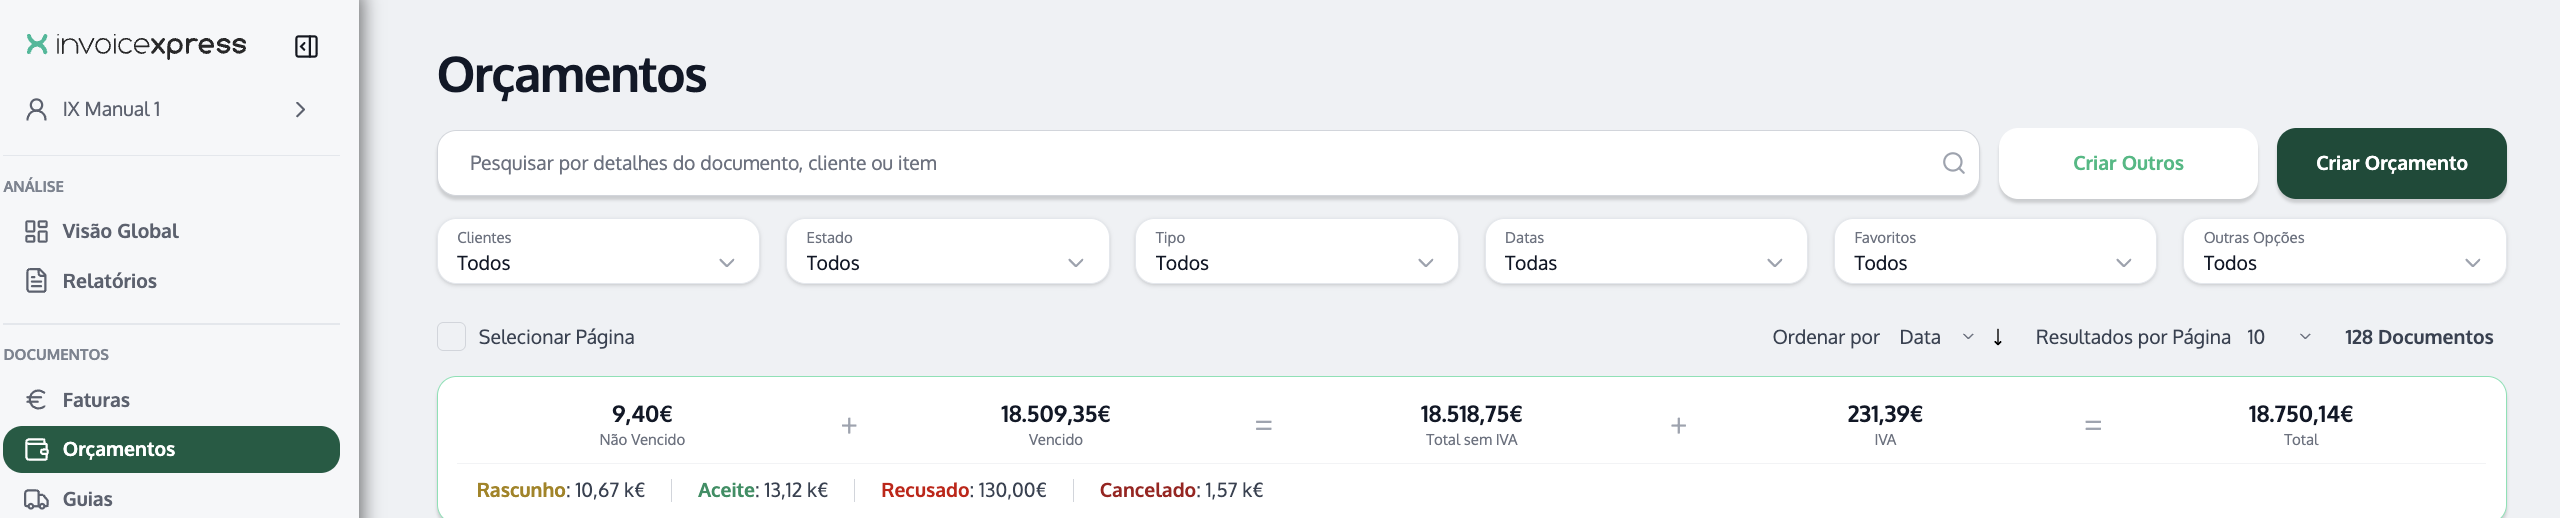Check the Selecionar Página checkbox
The height and width of the screenshot is (518, 2560).
[x=451, y=337]
